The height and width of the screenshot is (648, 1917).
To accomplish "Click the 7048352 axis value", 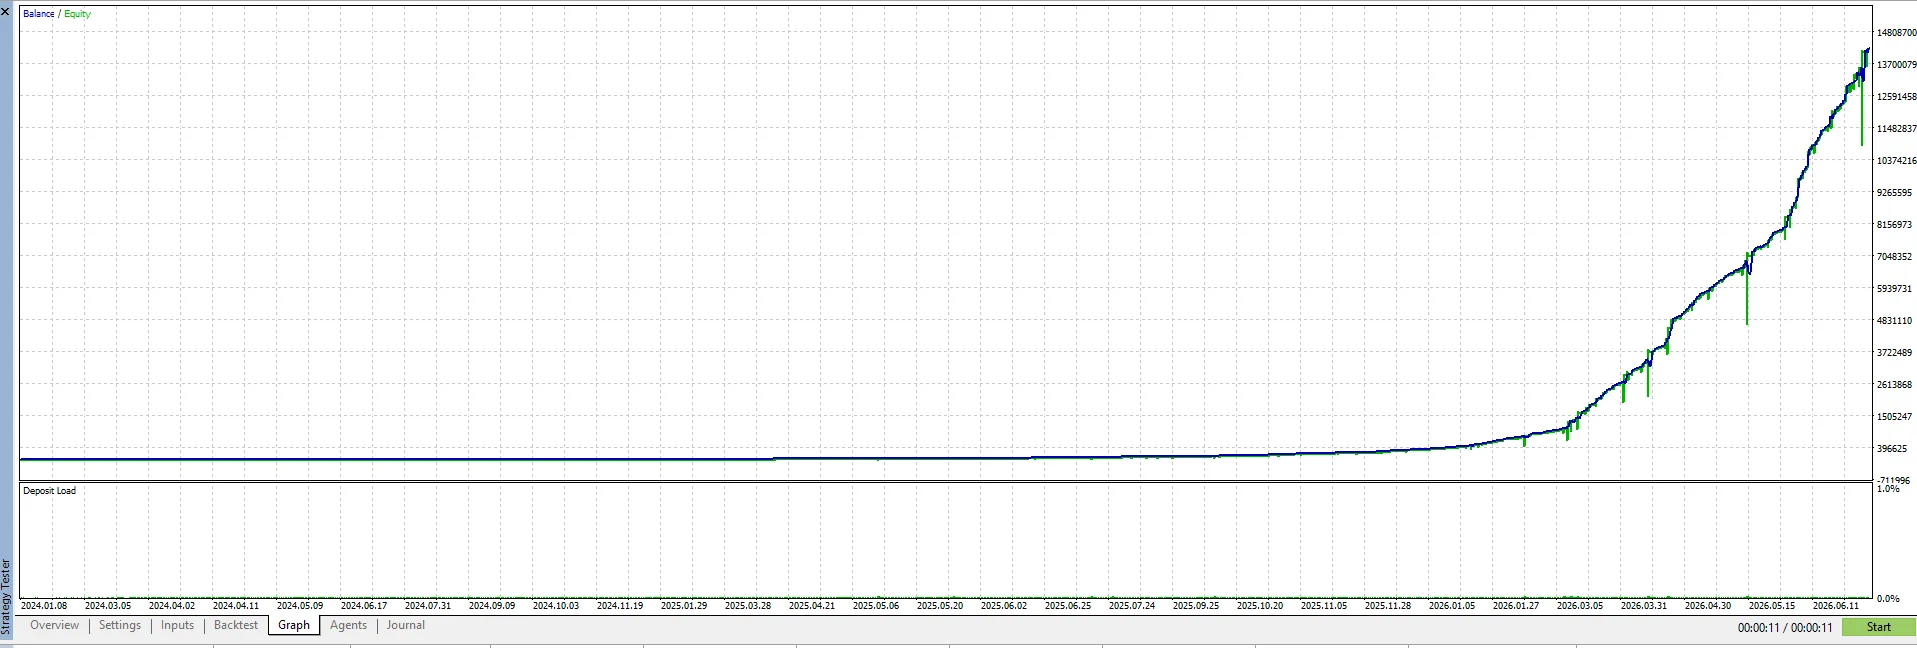I will click(x=1894, y=257).
